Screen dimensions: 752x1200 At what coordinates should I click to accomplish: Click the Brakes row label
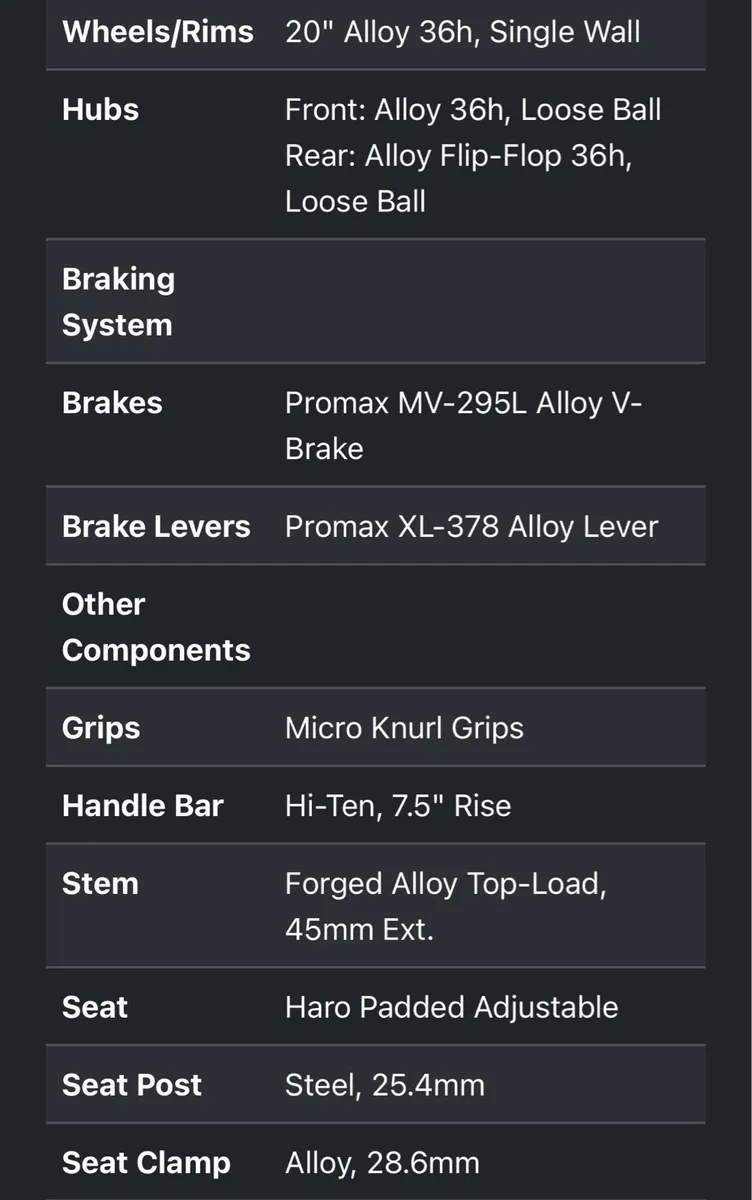coord(112,403)
